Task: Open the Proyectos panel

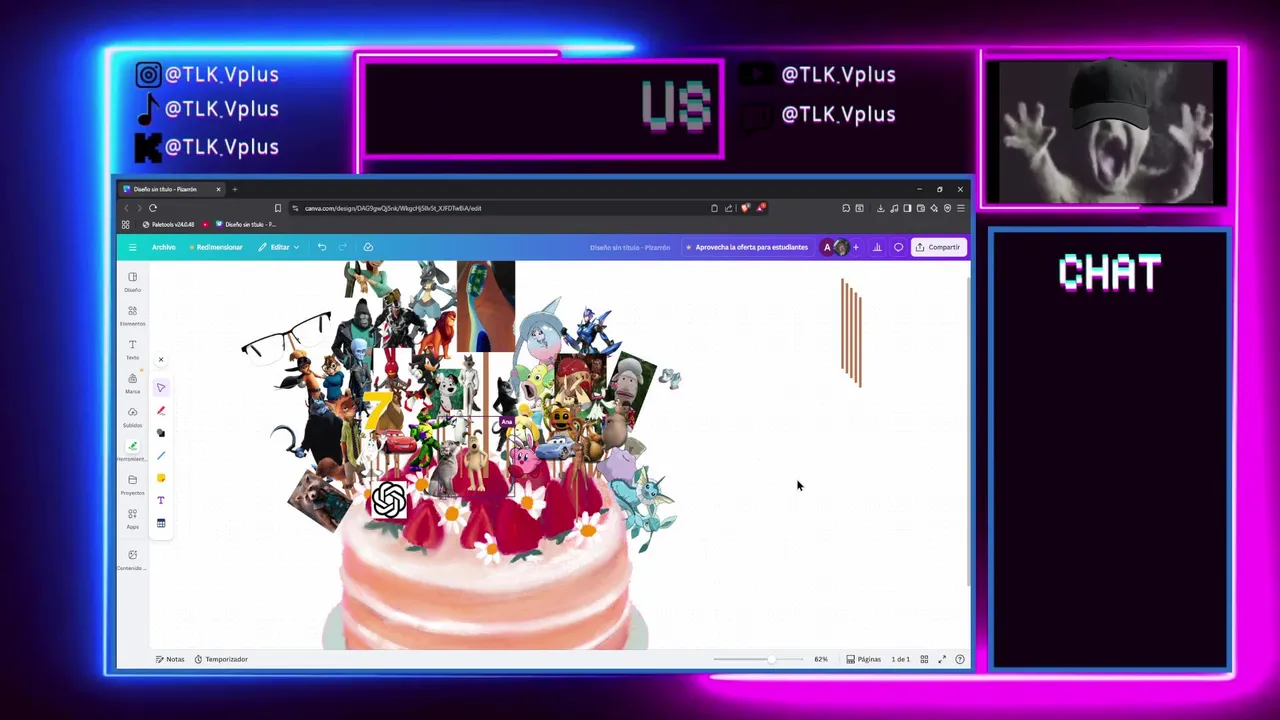Action: [132, 484]
